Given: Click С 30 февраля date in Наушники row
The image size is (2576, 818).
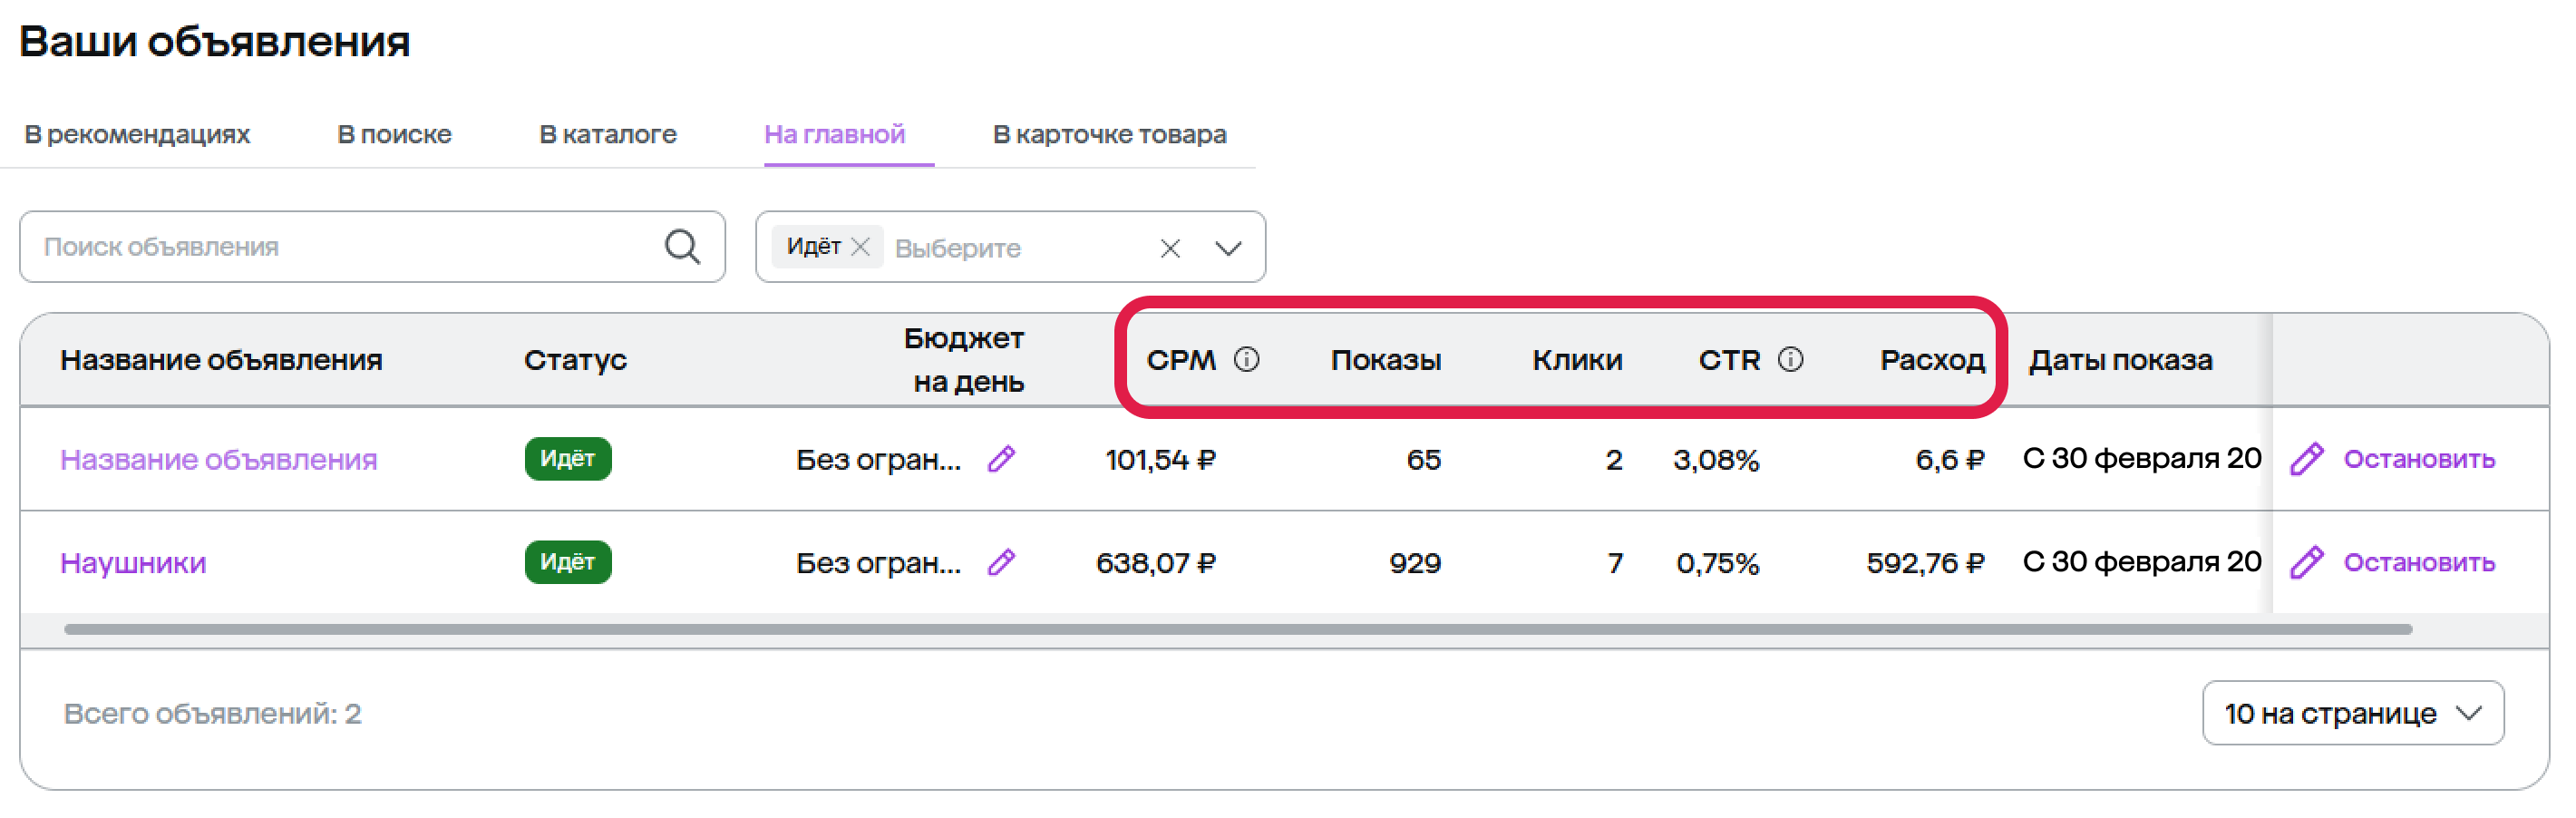Looking at the screenshot, I should click(x=2141, y=562).
